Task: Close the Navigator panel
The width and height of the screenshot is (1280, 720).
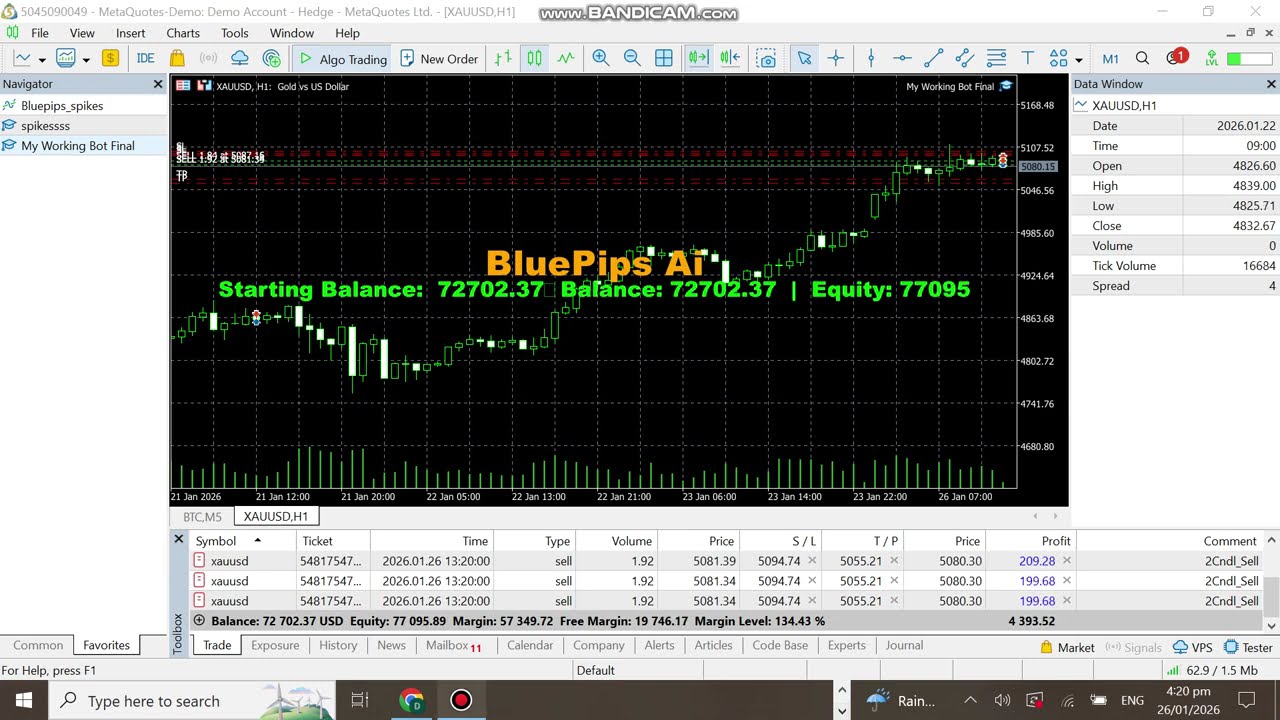Action: [x=158, y=84]
